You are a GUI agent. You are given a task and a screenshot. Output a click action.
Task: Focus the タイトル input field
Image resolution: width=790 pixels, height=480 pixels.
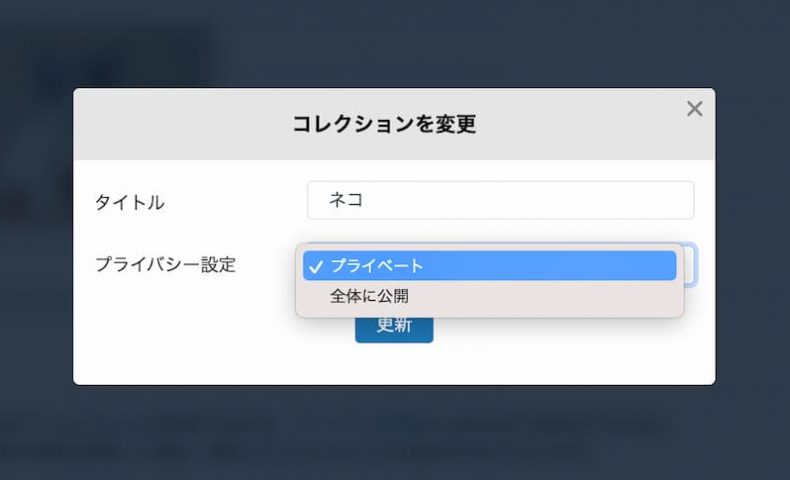(500, 200)
